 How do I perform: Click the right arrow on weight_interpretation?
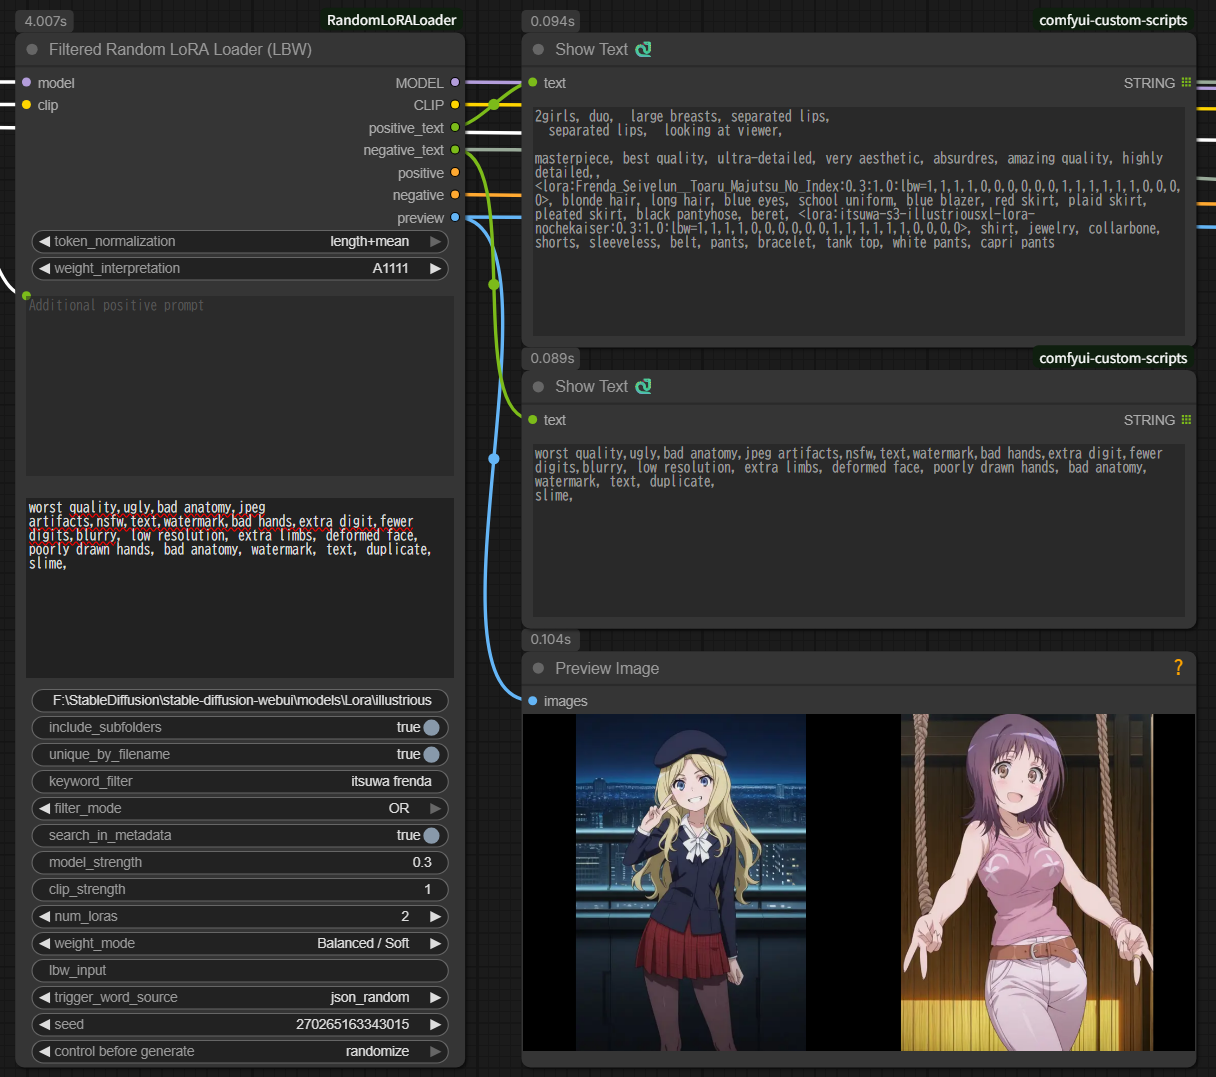435,268
